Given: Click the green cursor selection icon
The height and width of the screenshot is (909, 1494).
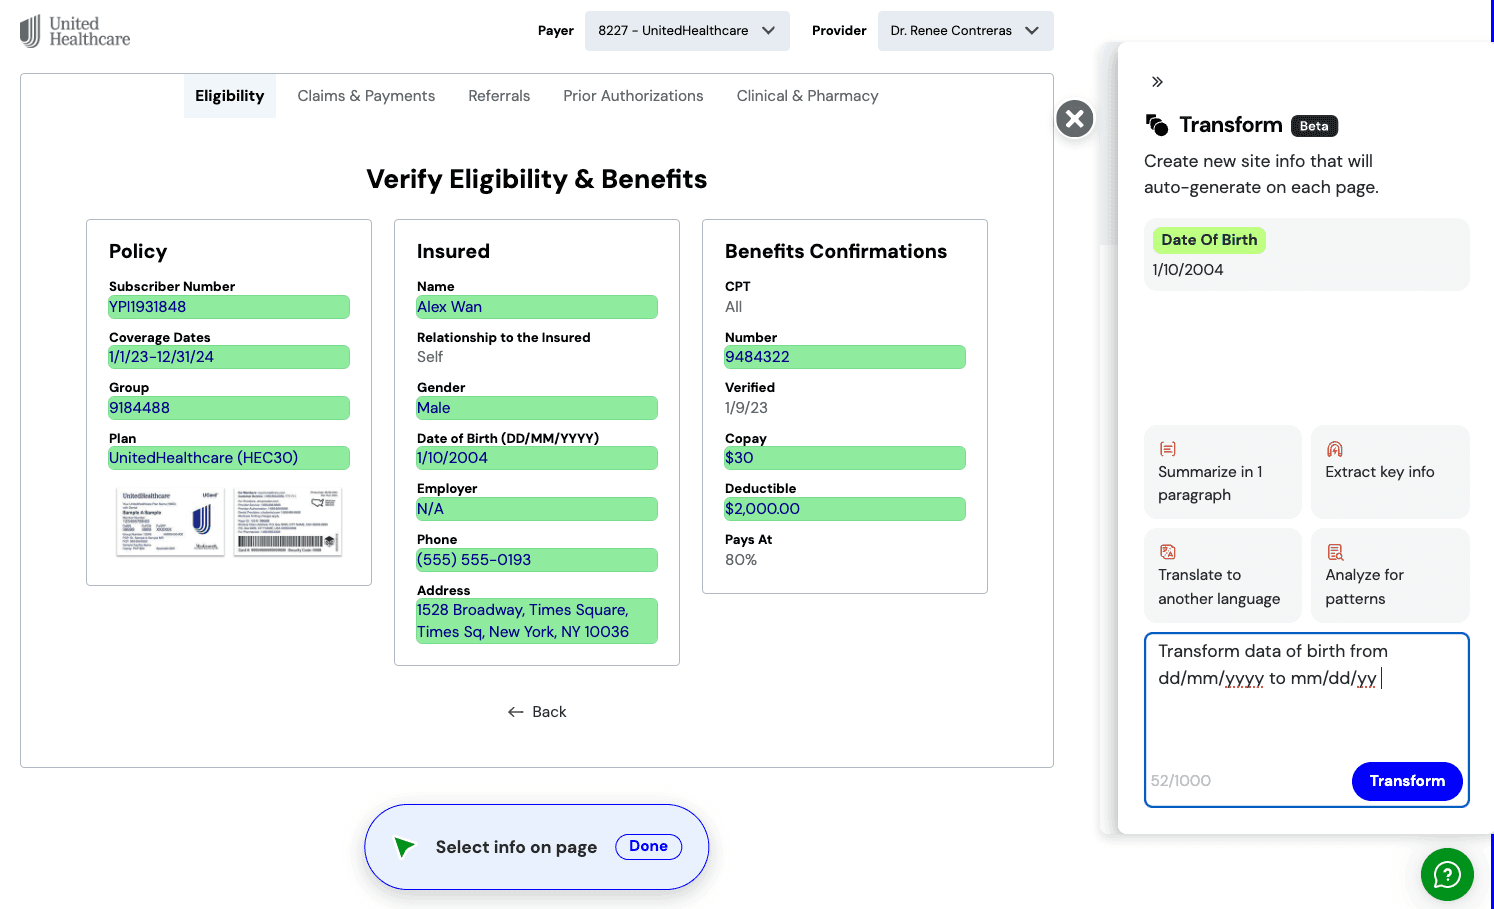Looking at the screenshot, I should (404, 847).
